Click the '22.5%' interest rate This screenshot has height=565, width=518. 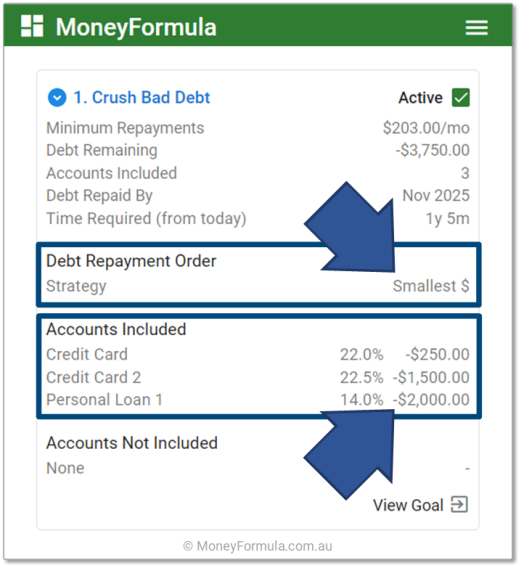(x=362, y=378)
